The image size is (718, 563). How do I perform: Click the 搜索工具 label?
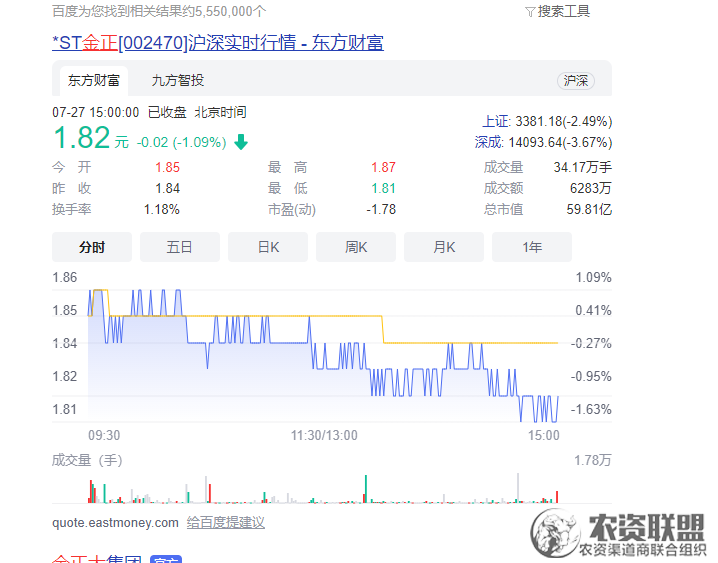pyautogui.click(x=564, y=11)
